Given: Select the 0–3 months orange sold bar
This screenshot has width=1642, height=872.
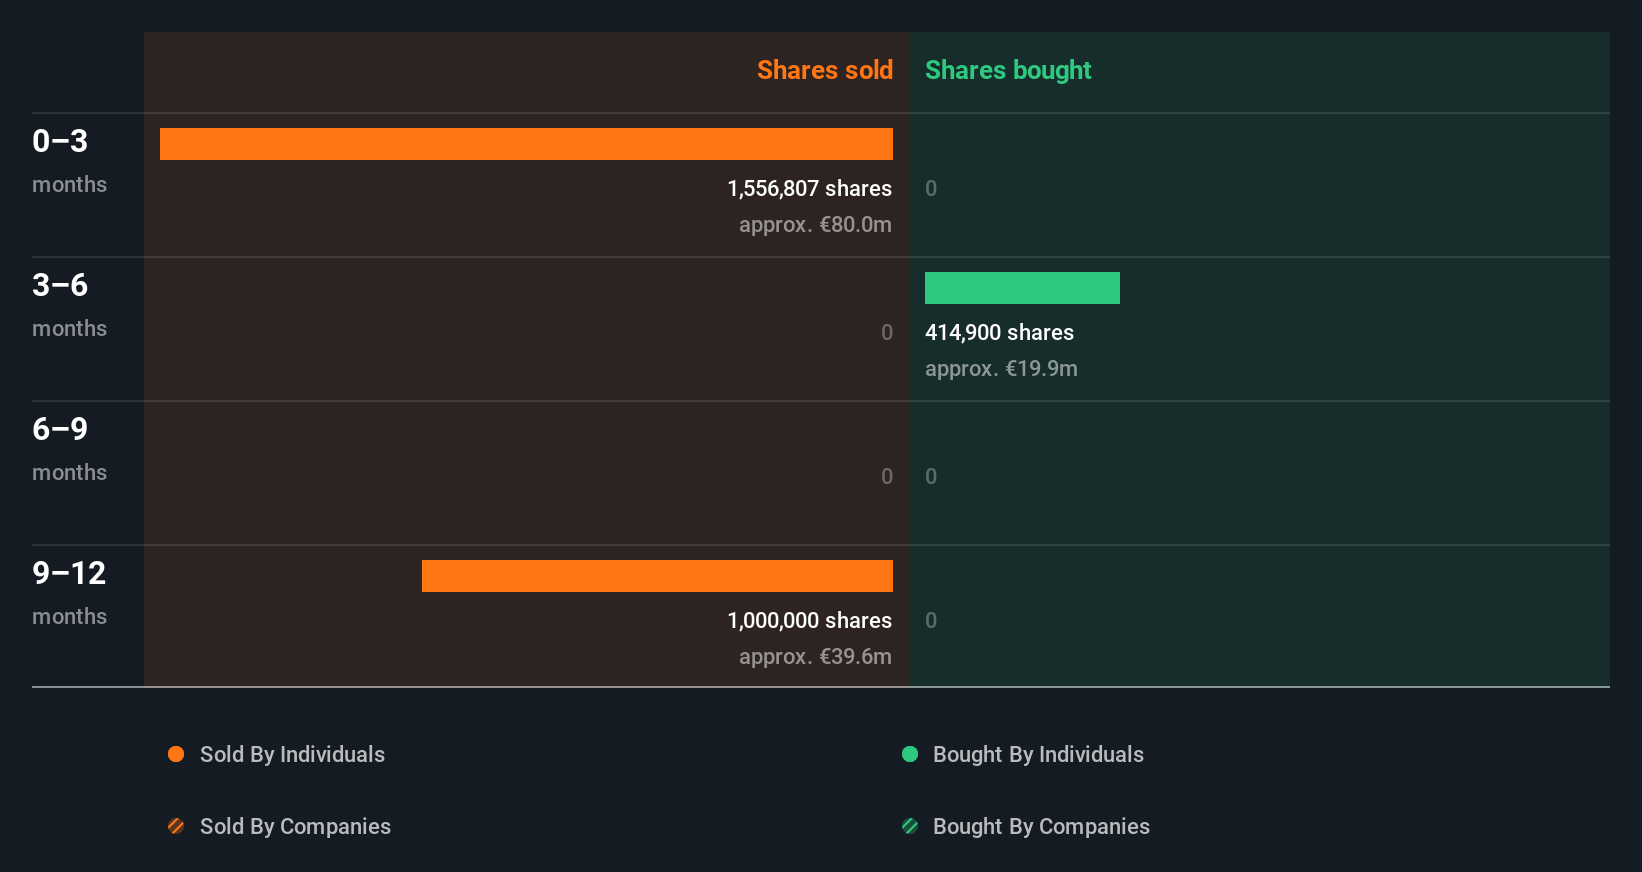Looking at the screenshot, I should click(526, 144).
